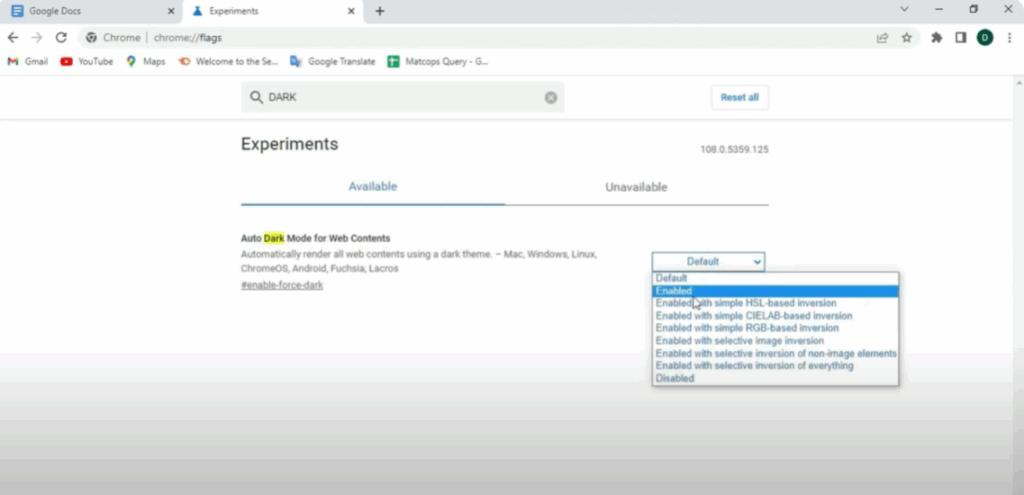Click Auto Dark Mode for Web Contents title
The image size is (1024, 495).
point(315,238)
